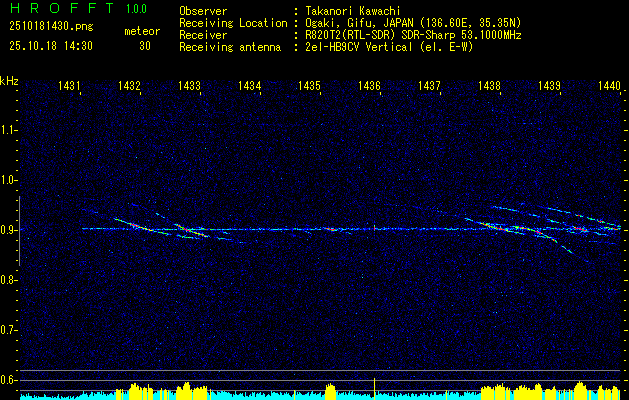Click the 1434 time axis marker
The image size is (629, 400).
(250, 85)
